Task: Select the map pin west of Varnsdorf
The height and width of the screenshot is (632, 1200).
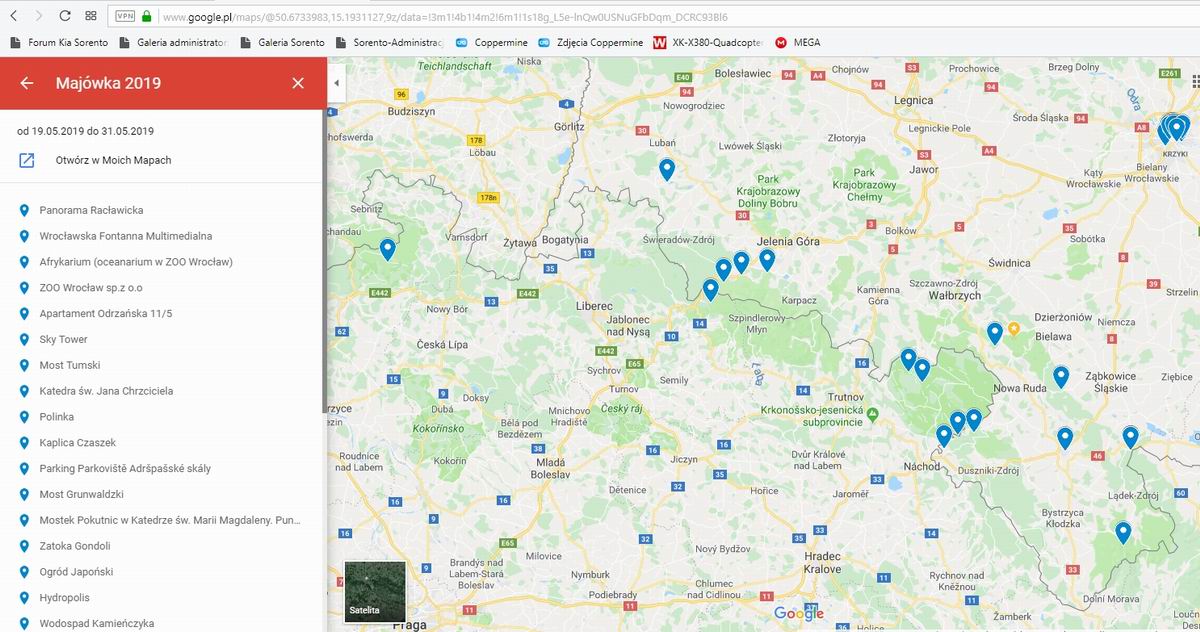Action: tap(388, 249)
